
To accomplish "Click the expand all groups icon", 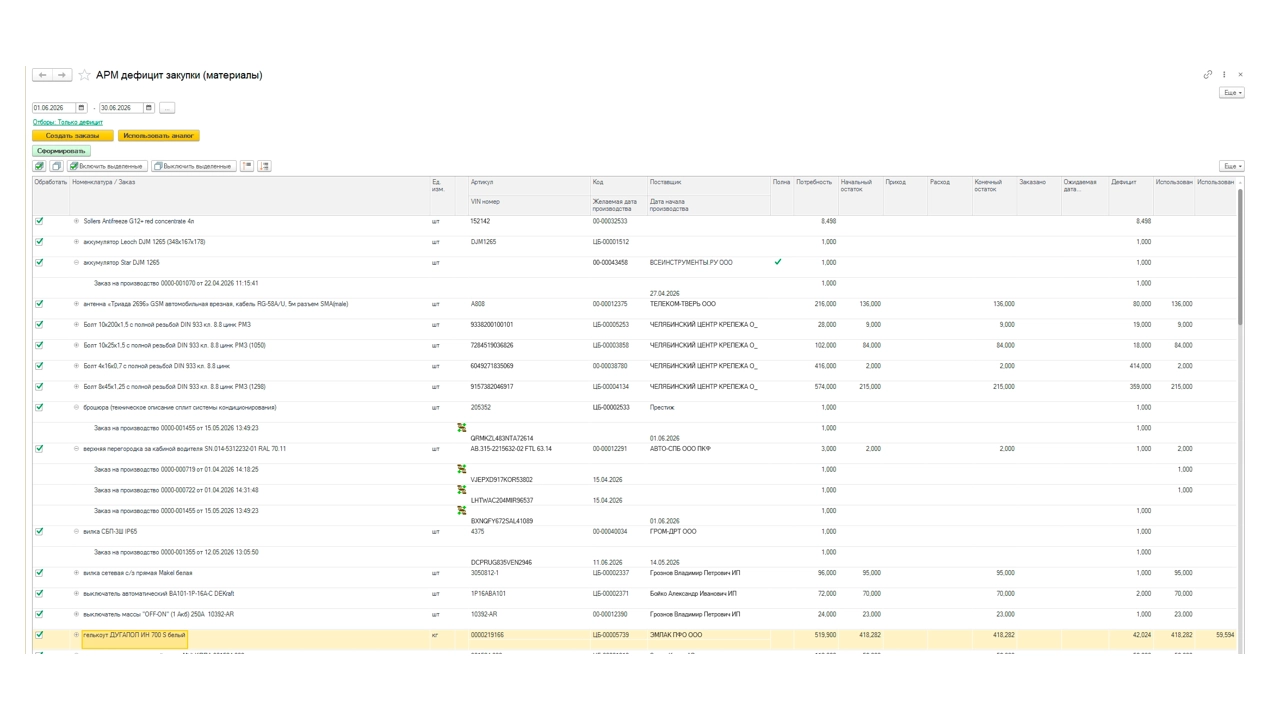I will 264,166.
